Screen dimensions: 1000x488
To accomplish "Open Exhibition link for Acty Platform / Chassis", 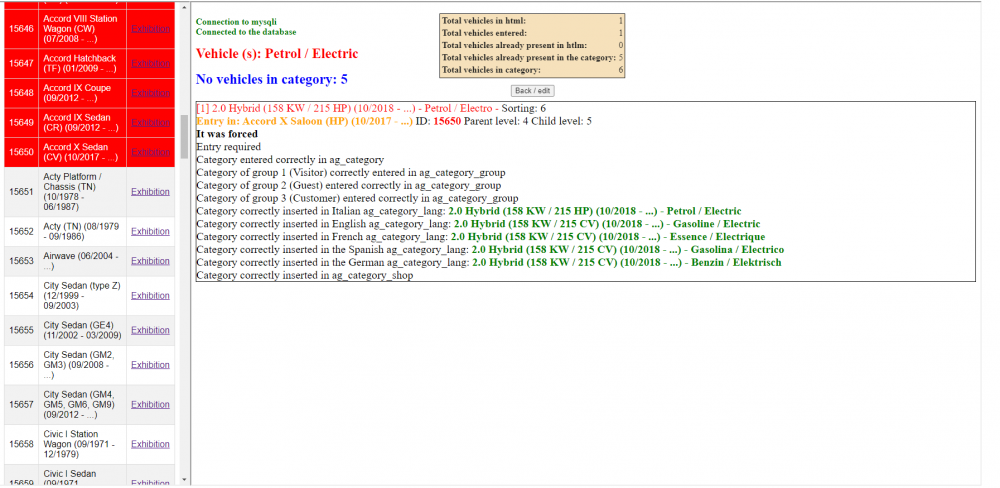I will point(151,191).
